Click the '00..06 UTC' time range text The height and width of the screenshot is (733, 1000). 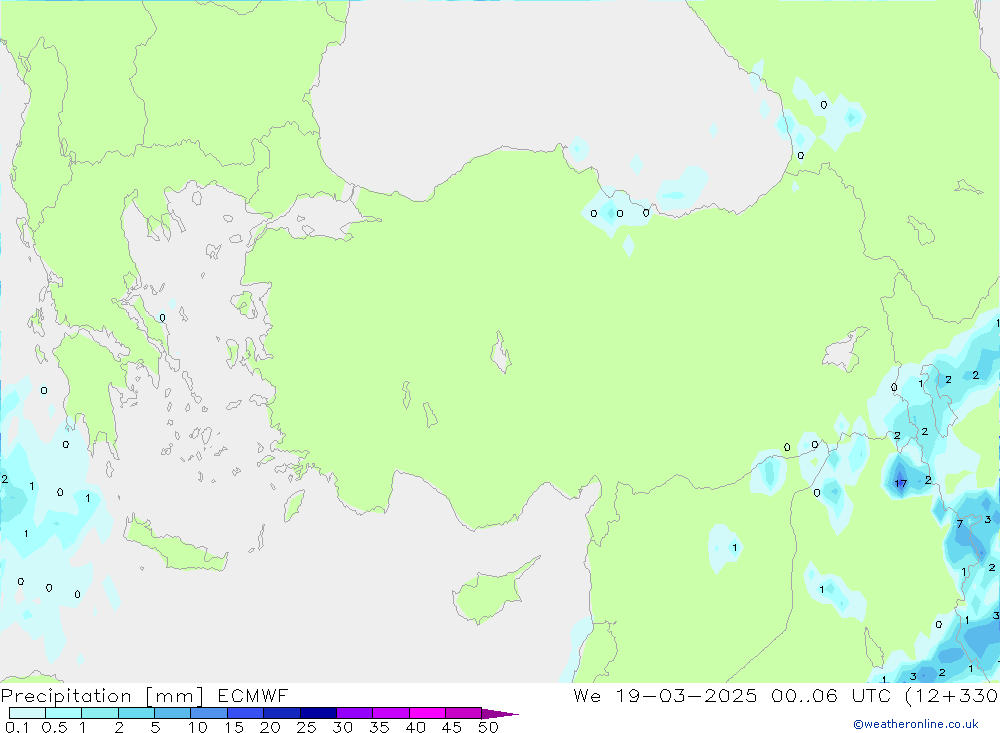point(830,695)
